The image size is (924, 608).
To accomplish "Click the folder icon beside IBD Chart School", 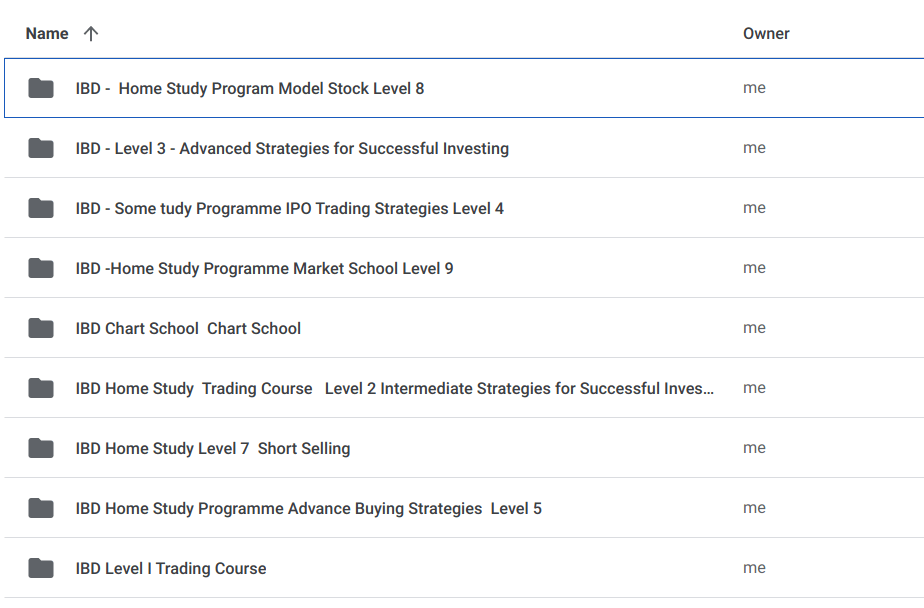I will click(x=40, y=328).
